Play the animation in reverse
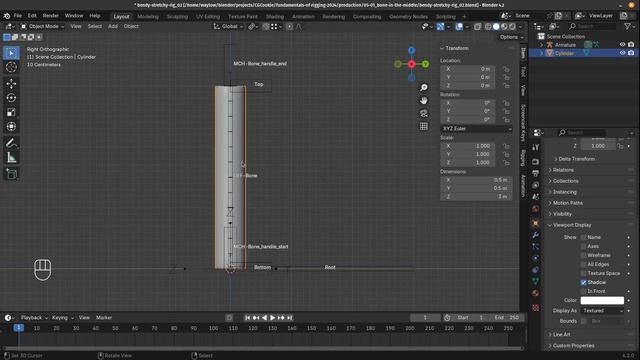640x360 pixels. click(x=264, y=318)
